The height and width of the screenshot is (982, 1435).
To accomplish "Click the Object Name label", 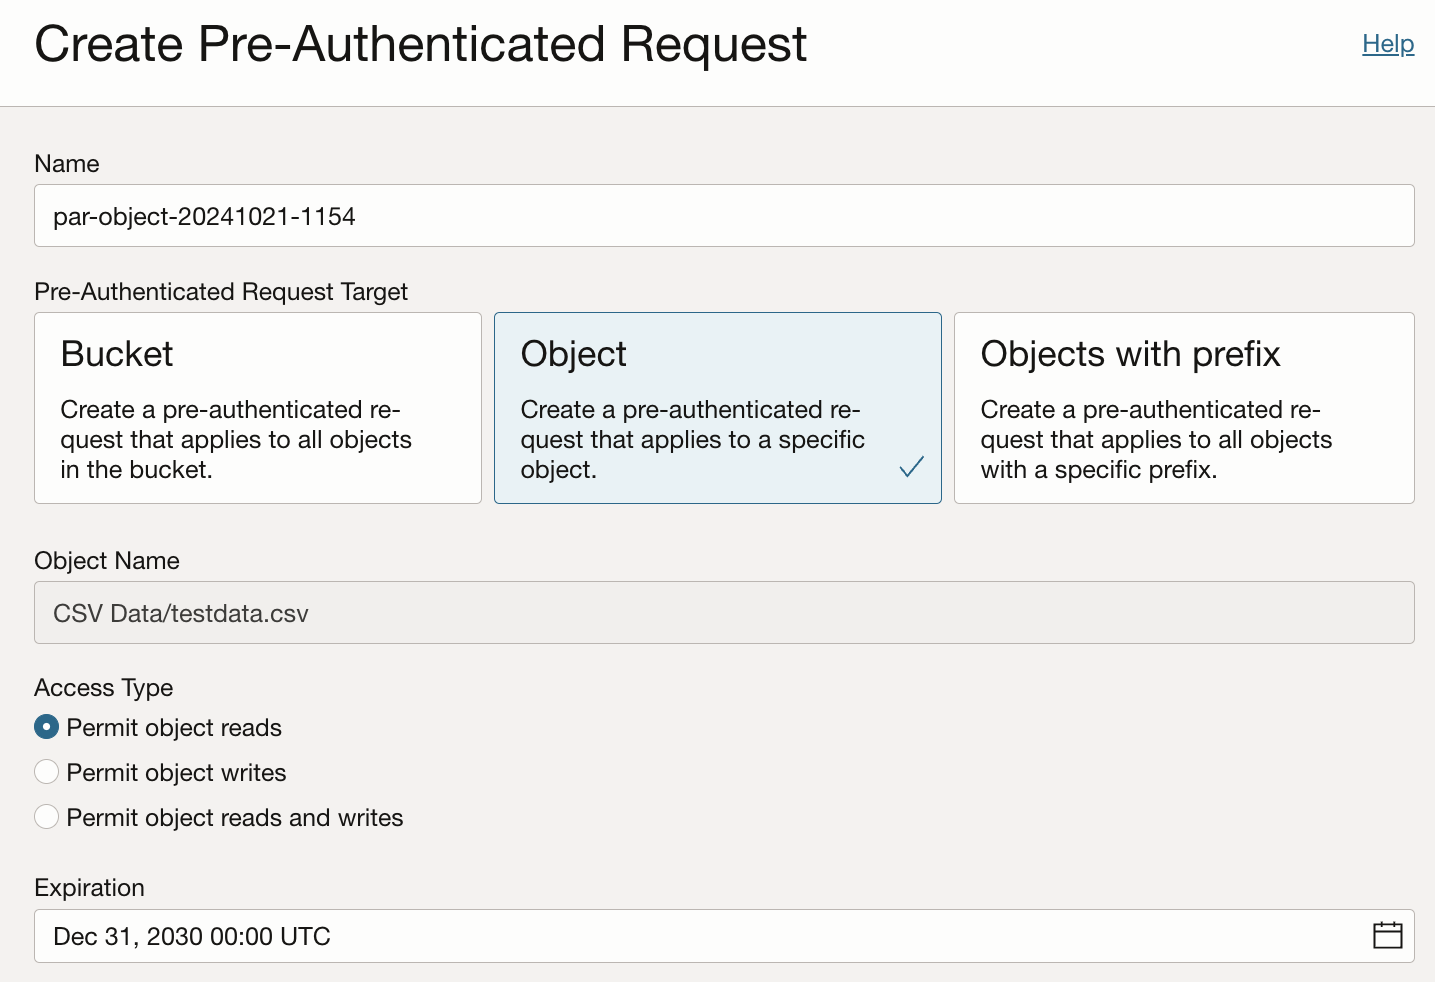I will 106,561.
